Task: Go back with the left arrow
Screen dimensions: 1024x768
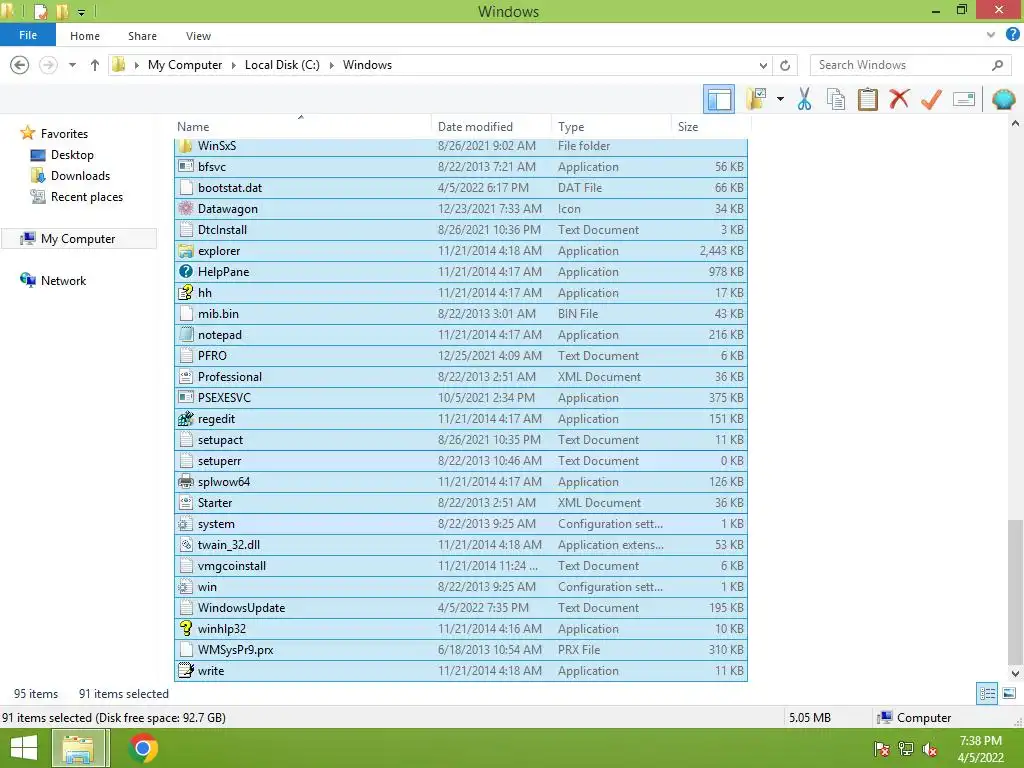Action: [x=20, y=65]
